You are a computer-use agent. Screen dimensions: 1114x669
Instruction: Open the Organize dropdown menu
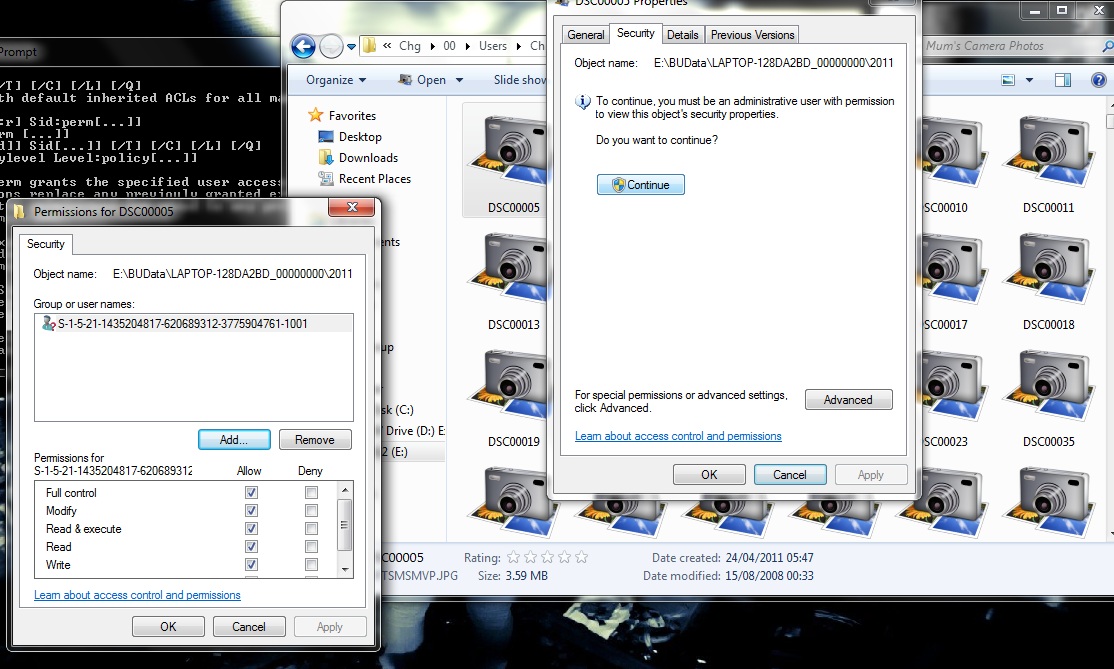click(x=336, y=80)
